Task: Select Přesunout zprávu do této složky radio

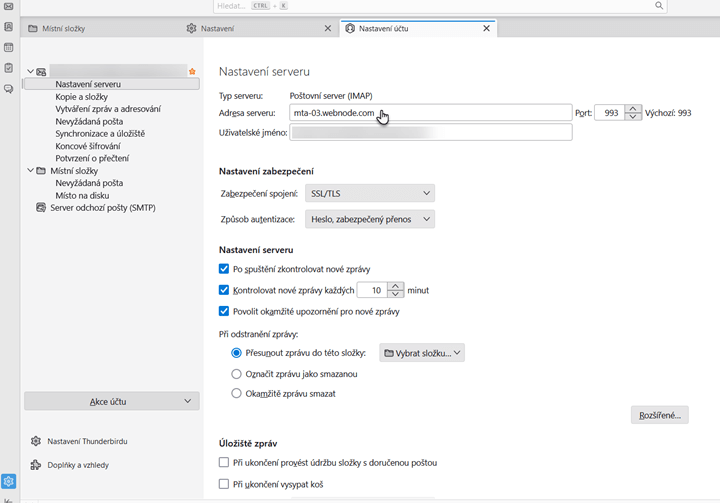Action: tap(236, 353)
